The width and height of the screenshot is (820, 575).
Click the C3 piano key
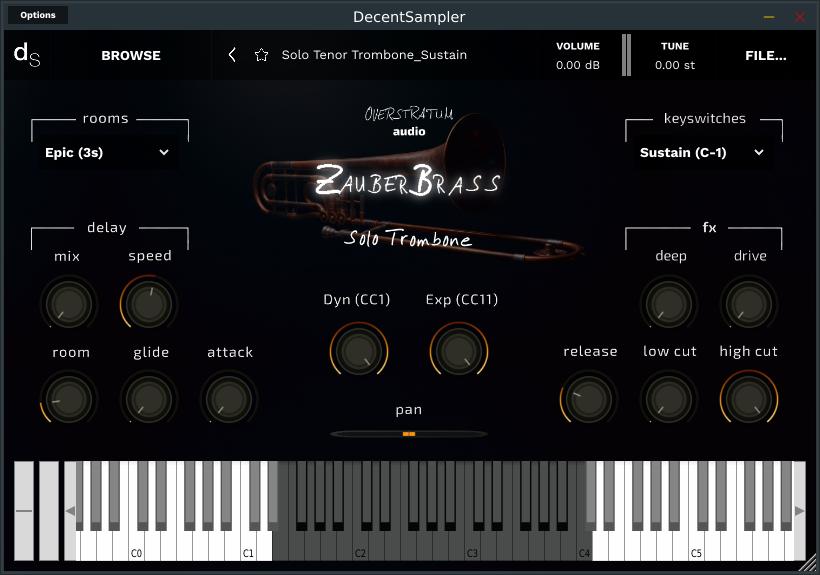click(x=472, y=546)
